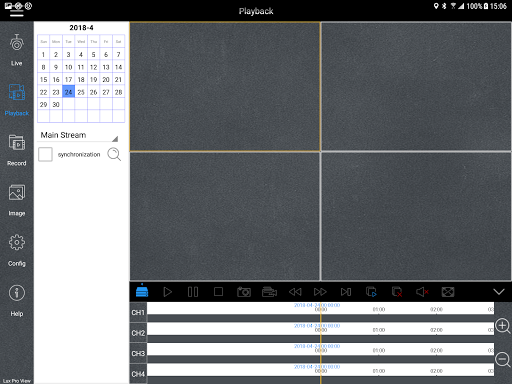Select April 15 on the calendar
512x384 pixels.
click(x=43, y=79)
